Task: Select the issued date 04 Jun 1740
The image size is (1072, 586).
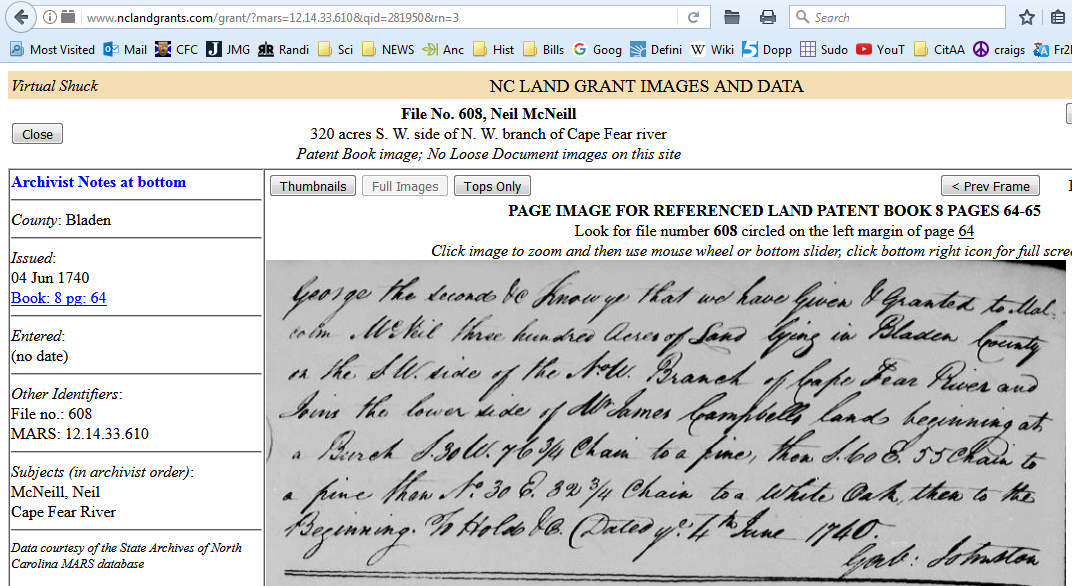Action: 50,278
